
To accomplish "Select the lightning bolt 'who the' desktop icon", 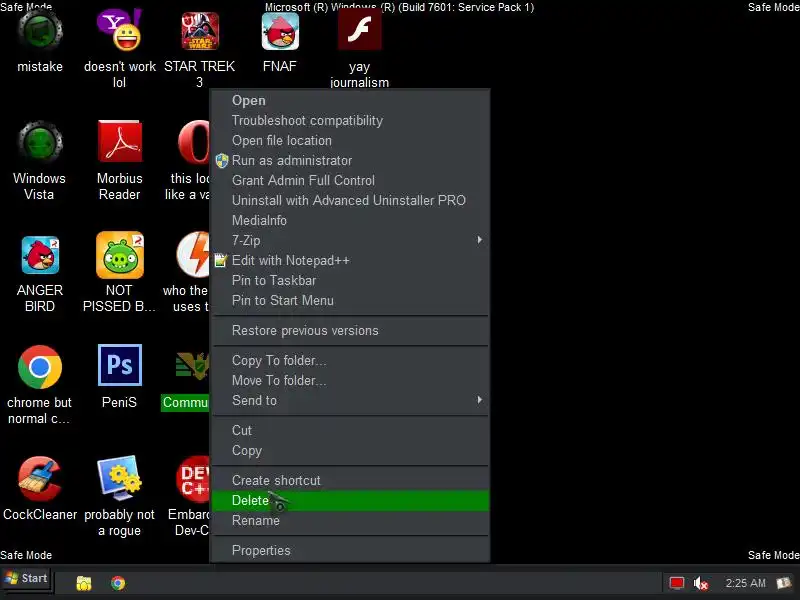I will tap(193, 254).
